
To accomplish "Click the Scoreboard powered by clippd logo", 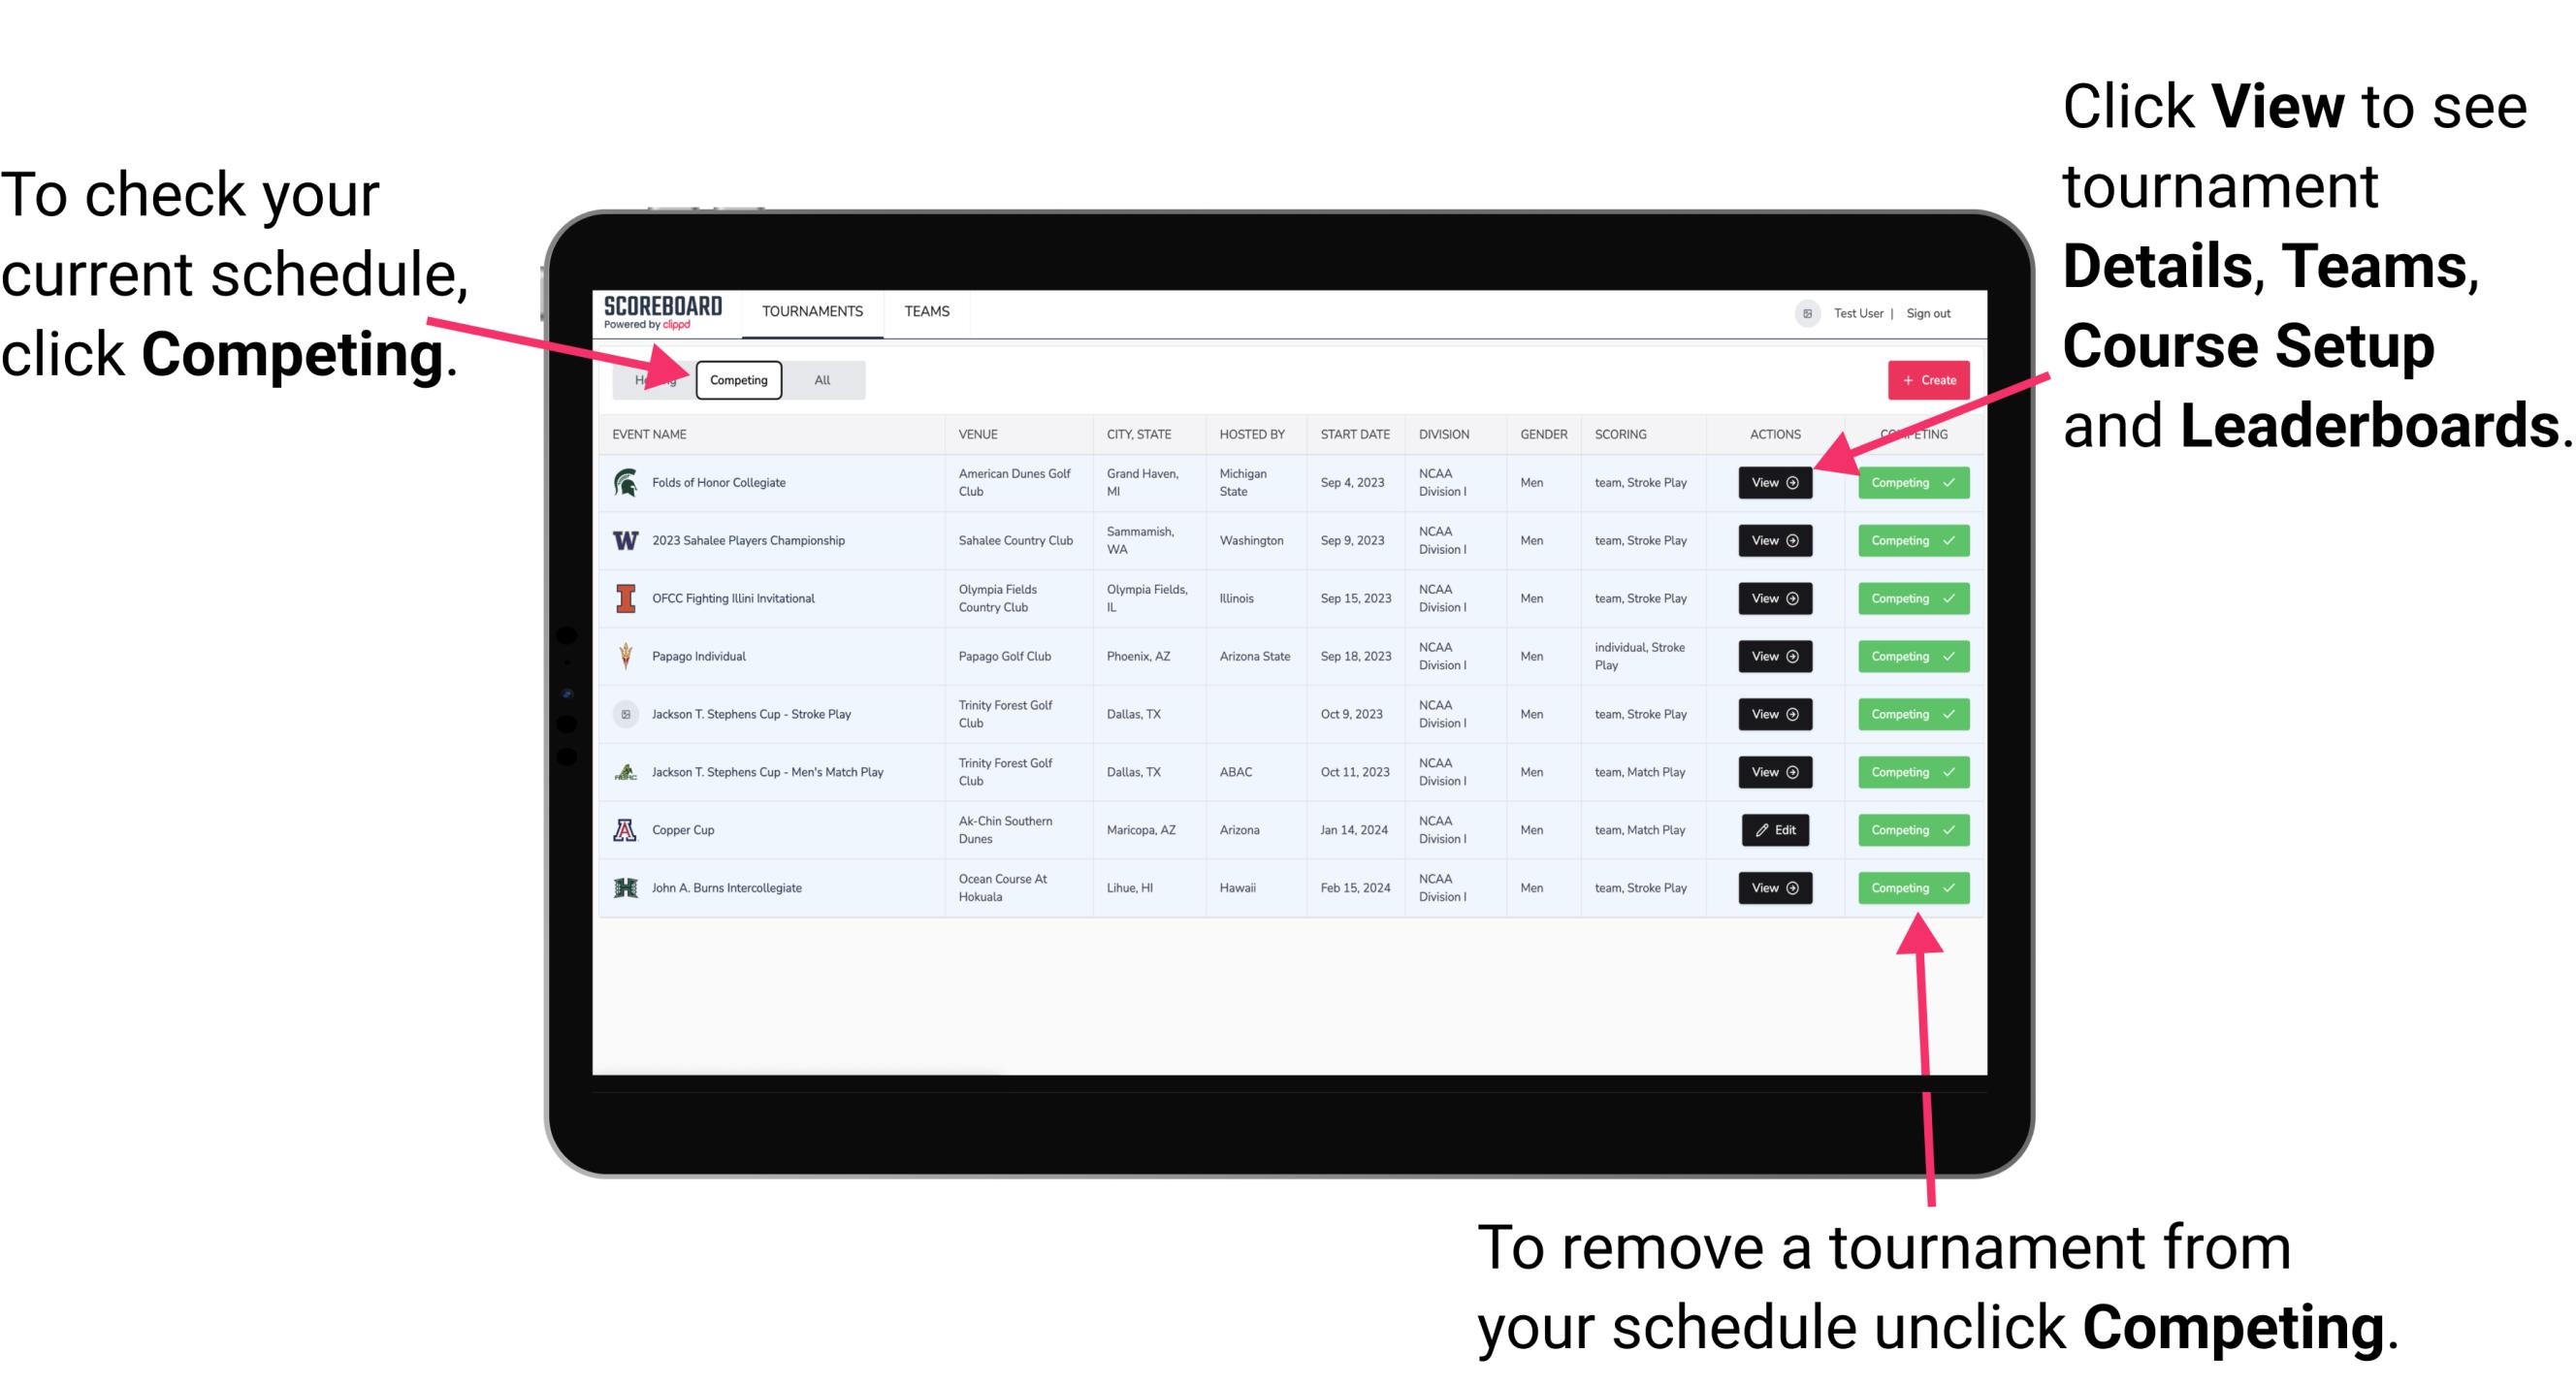I will point(663,312).
